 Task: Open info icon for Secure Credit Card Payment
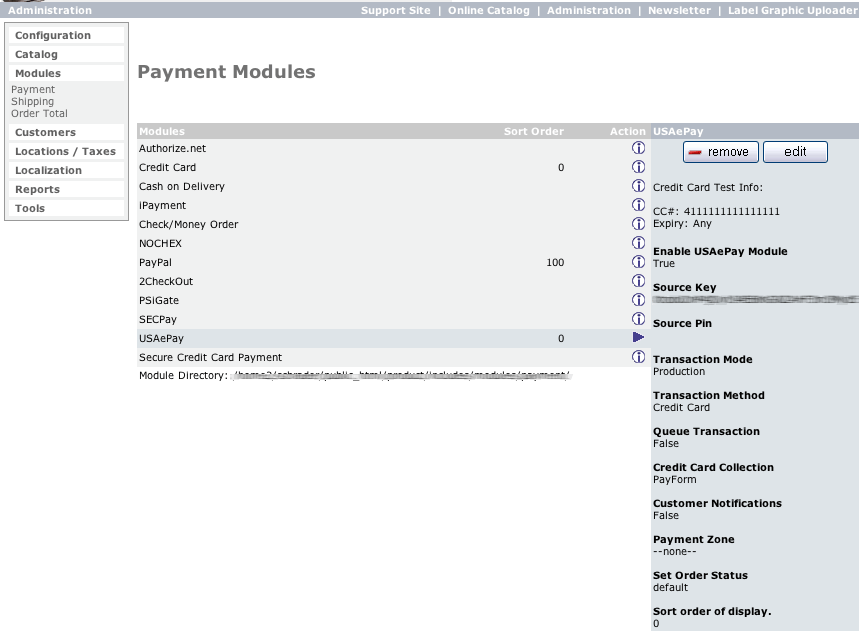(638, 357)
